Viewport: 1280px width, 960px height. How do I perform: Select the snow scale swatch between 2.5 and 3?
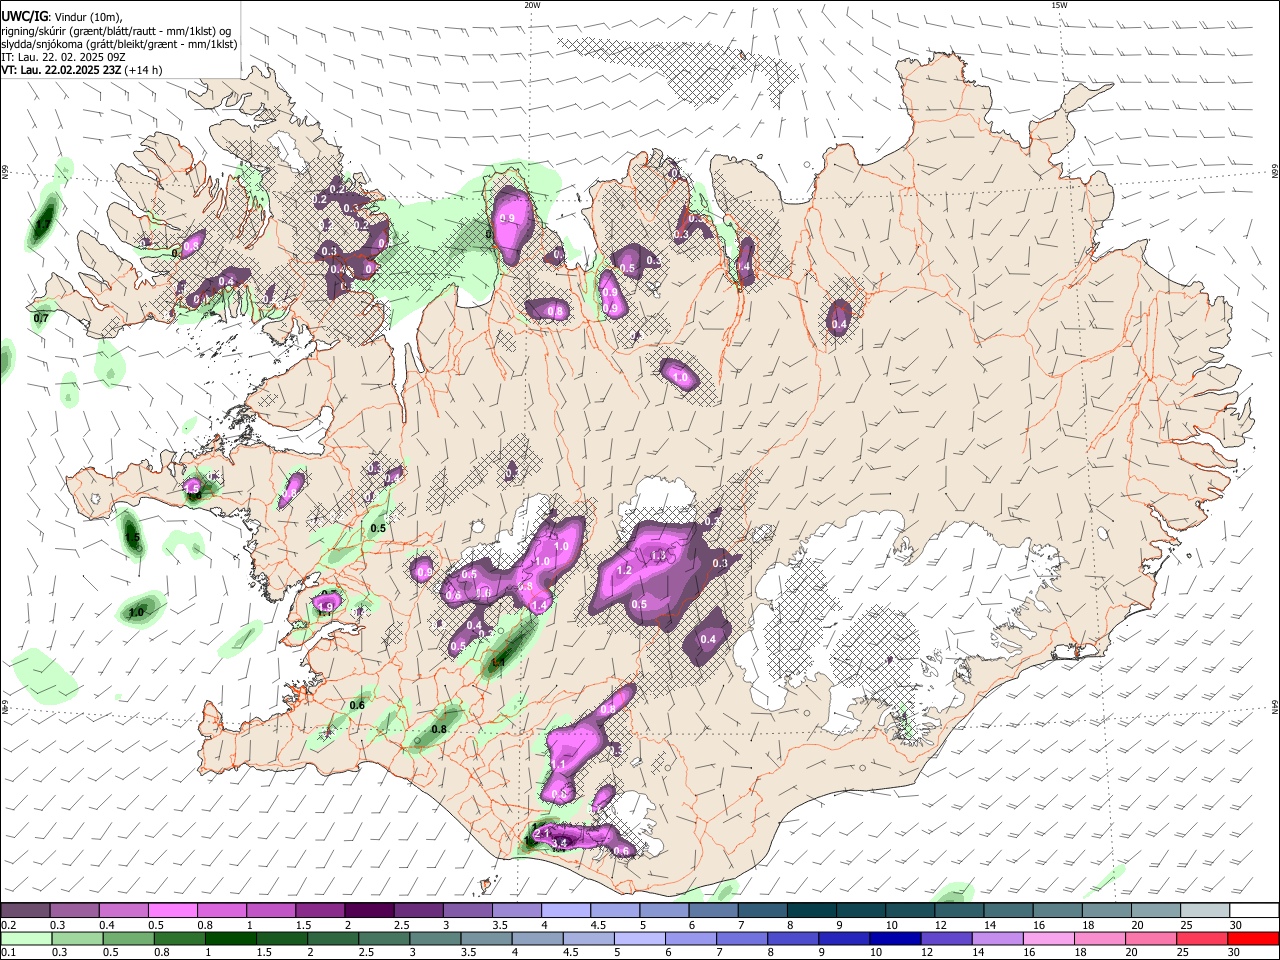click(x=417, y=910)
